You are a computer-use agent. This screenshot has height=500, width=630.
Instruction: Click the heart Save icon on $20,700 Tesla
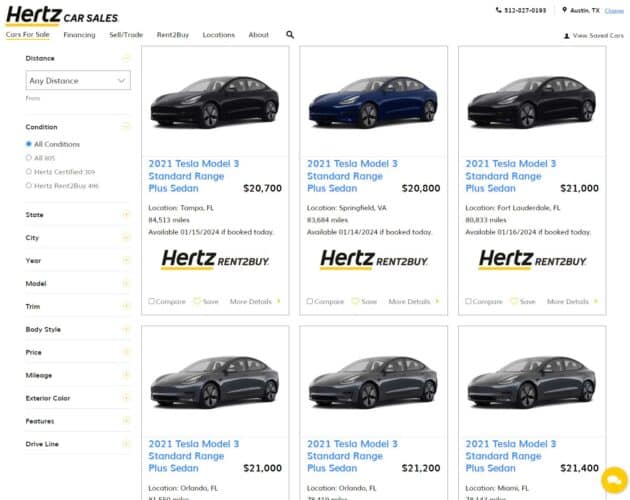197,301
